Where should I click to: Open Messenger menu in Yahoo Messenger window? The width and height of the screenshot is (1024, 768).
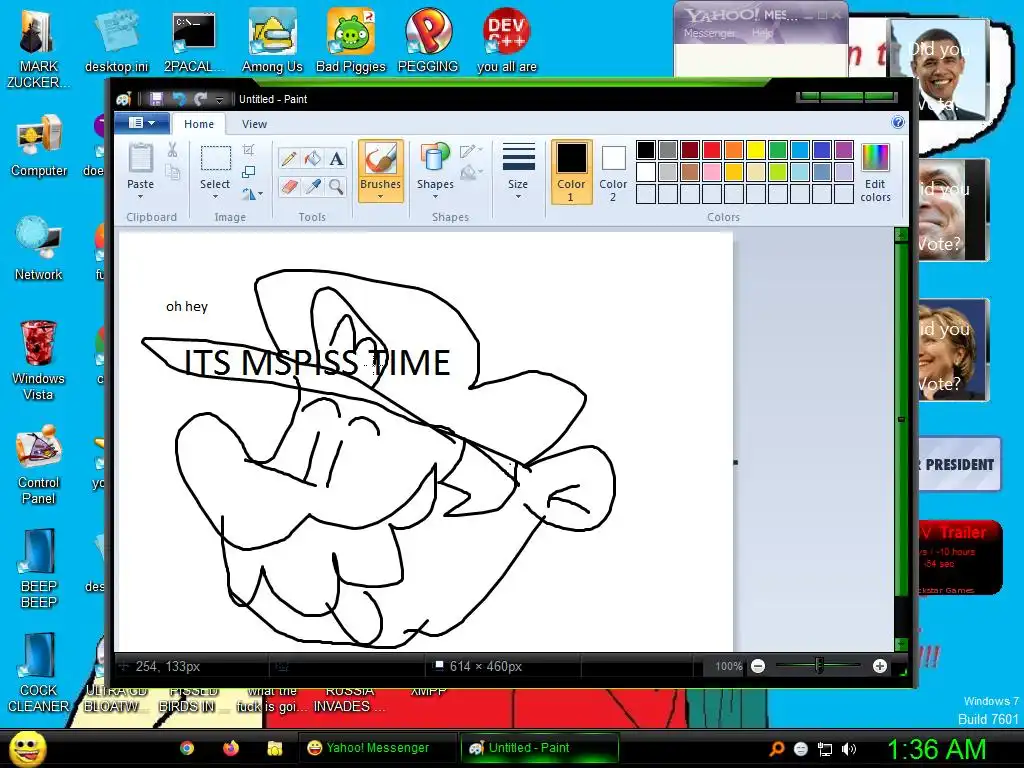coord(709,33)
